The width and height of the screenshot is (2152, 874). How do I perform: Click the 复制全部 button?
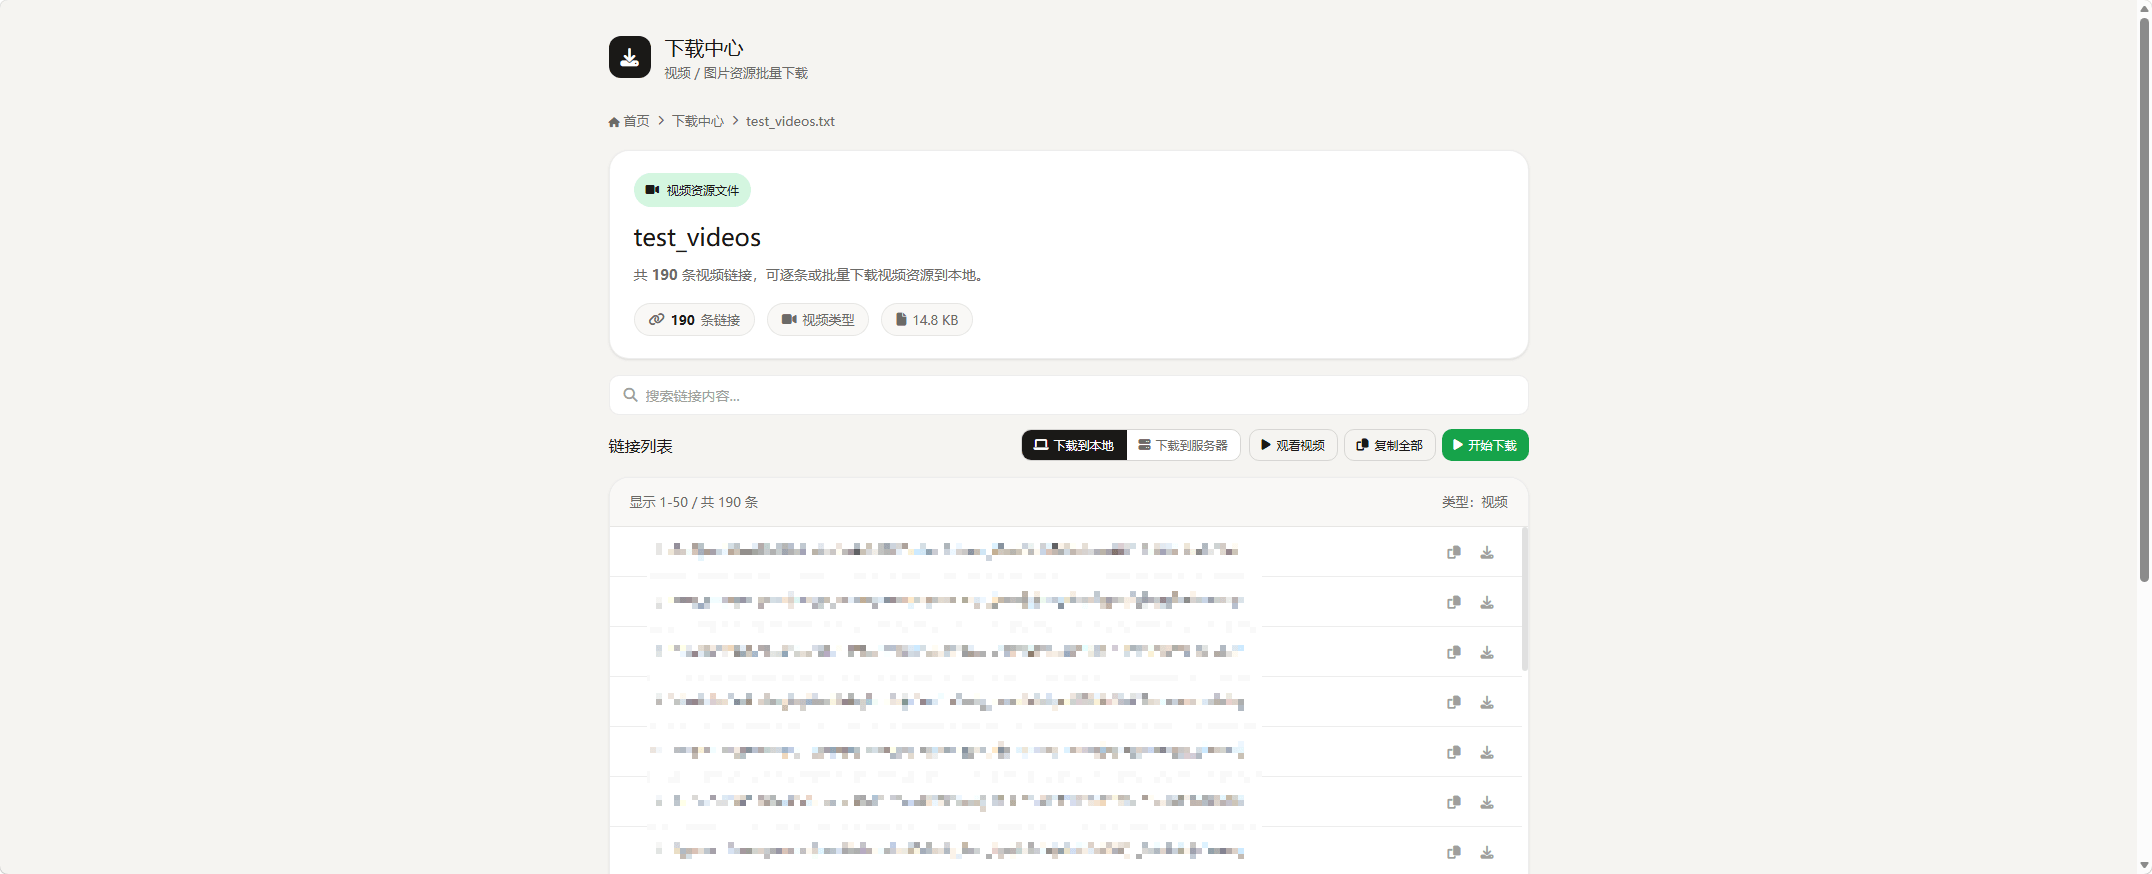click(x=1390, y=445)
